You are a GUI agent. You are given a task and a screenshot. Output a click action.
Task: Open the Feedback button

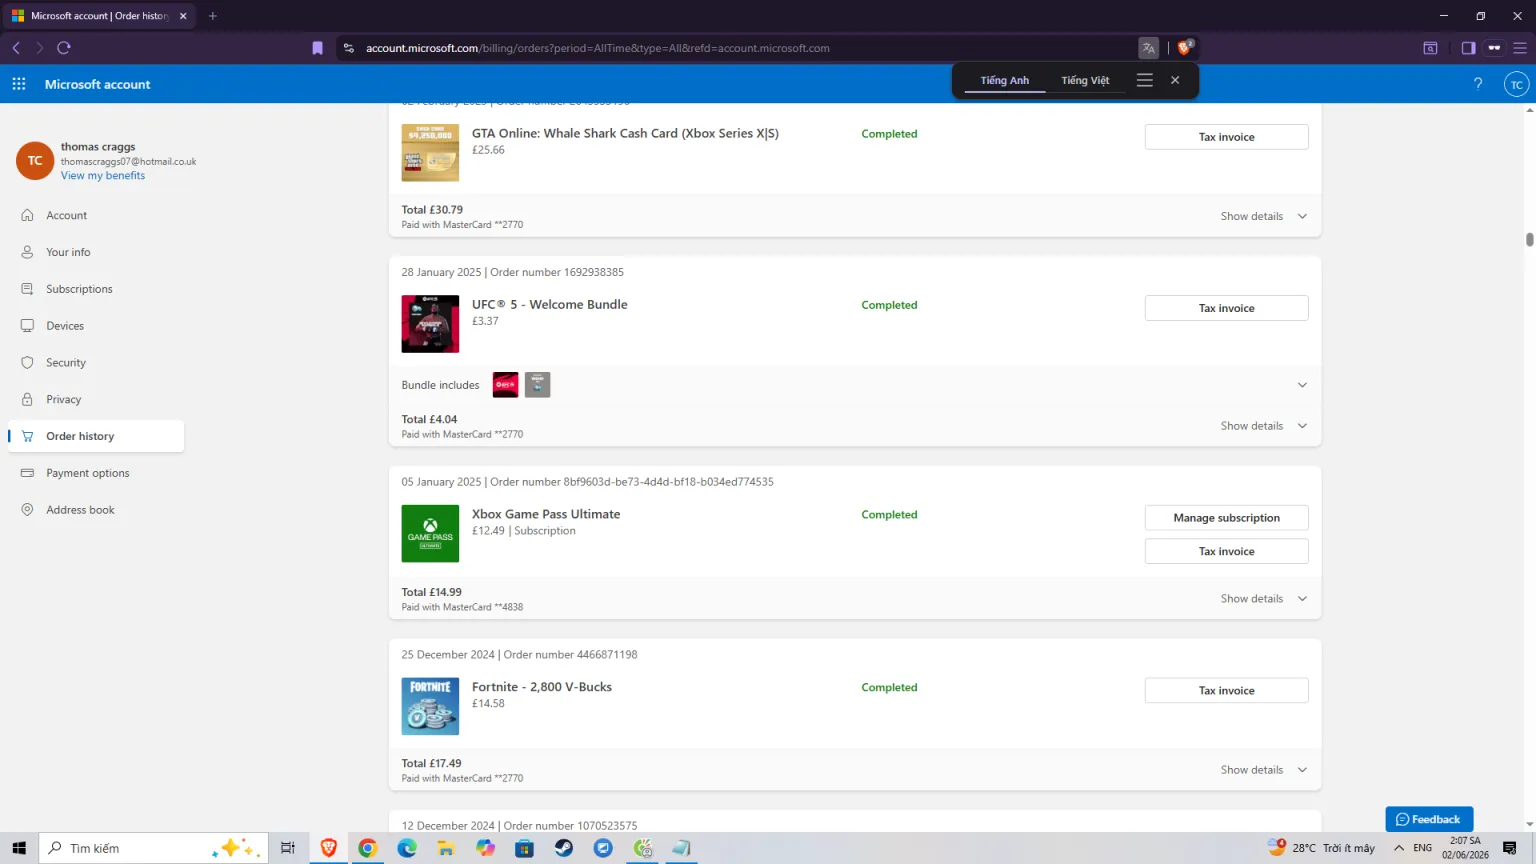[1429, 819]
